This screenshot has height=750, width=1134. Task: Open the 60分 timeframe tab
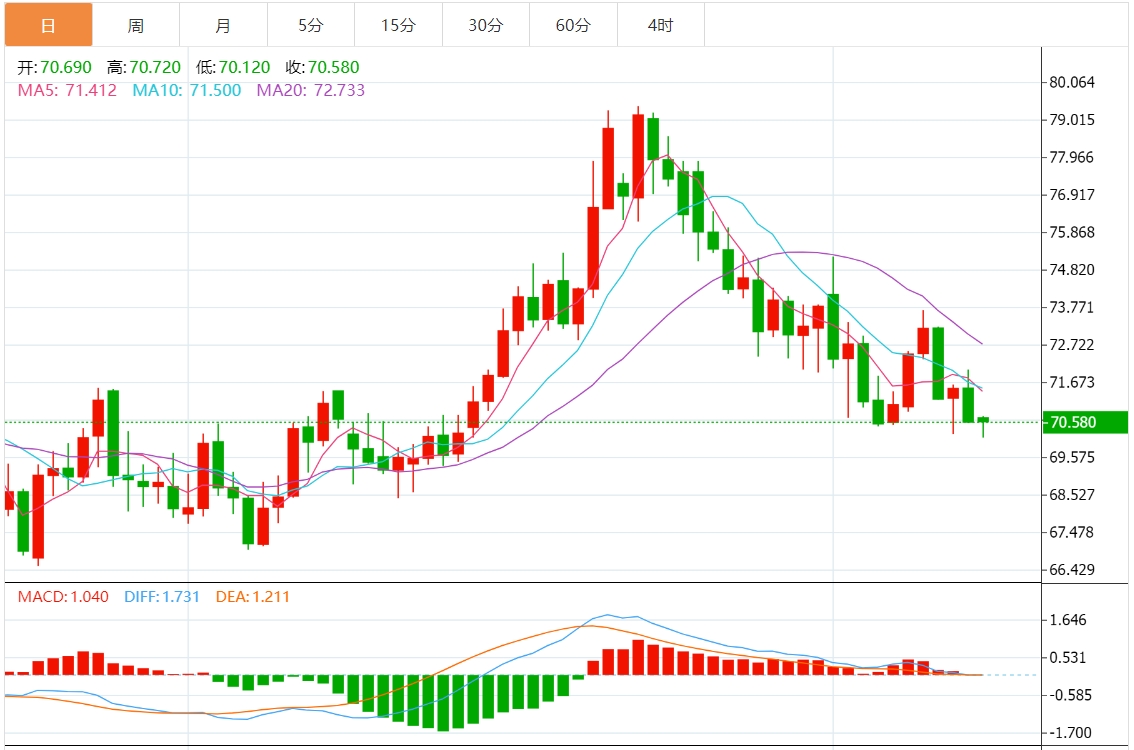[x=574, y=25]
